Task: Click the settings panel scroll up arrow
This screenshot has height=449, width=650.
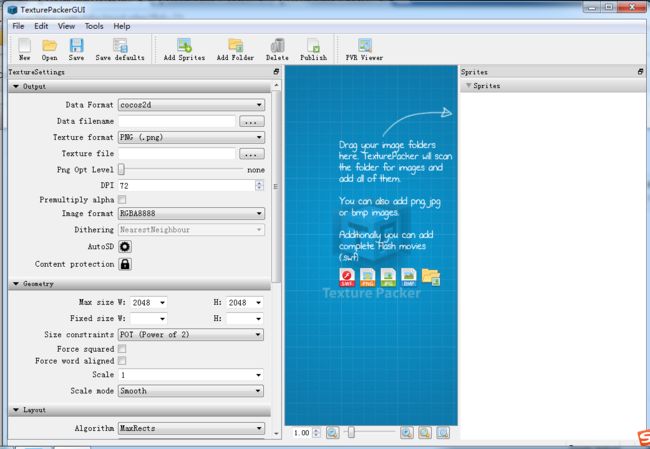Action: coord(276,85)
